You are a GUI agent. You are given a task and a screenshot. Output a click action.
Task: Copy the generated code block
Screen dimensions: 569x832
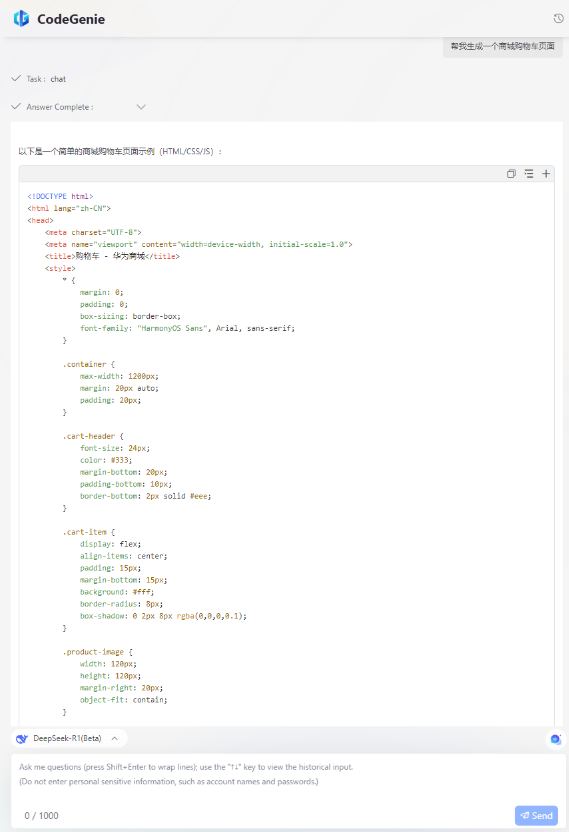tap(511, 174)
